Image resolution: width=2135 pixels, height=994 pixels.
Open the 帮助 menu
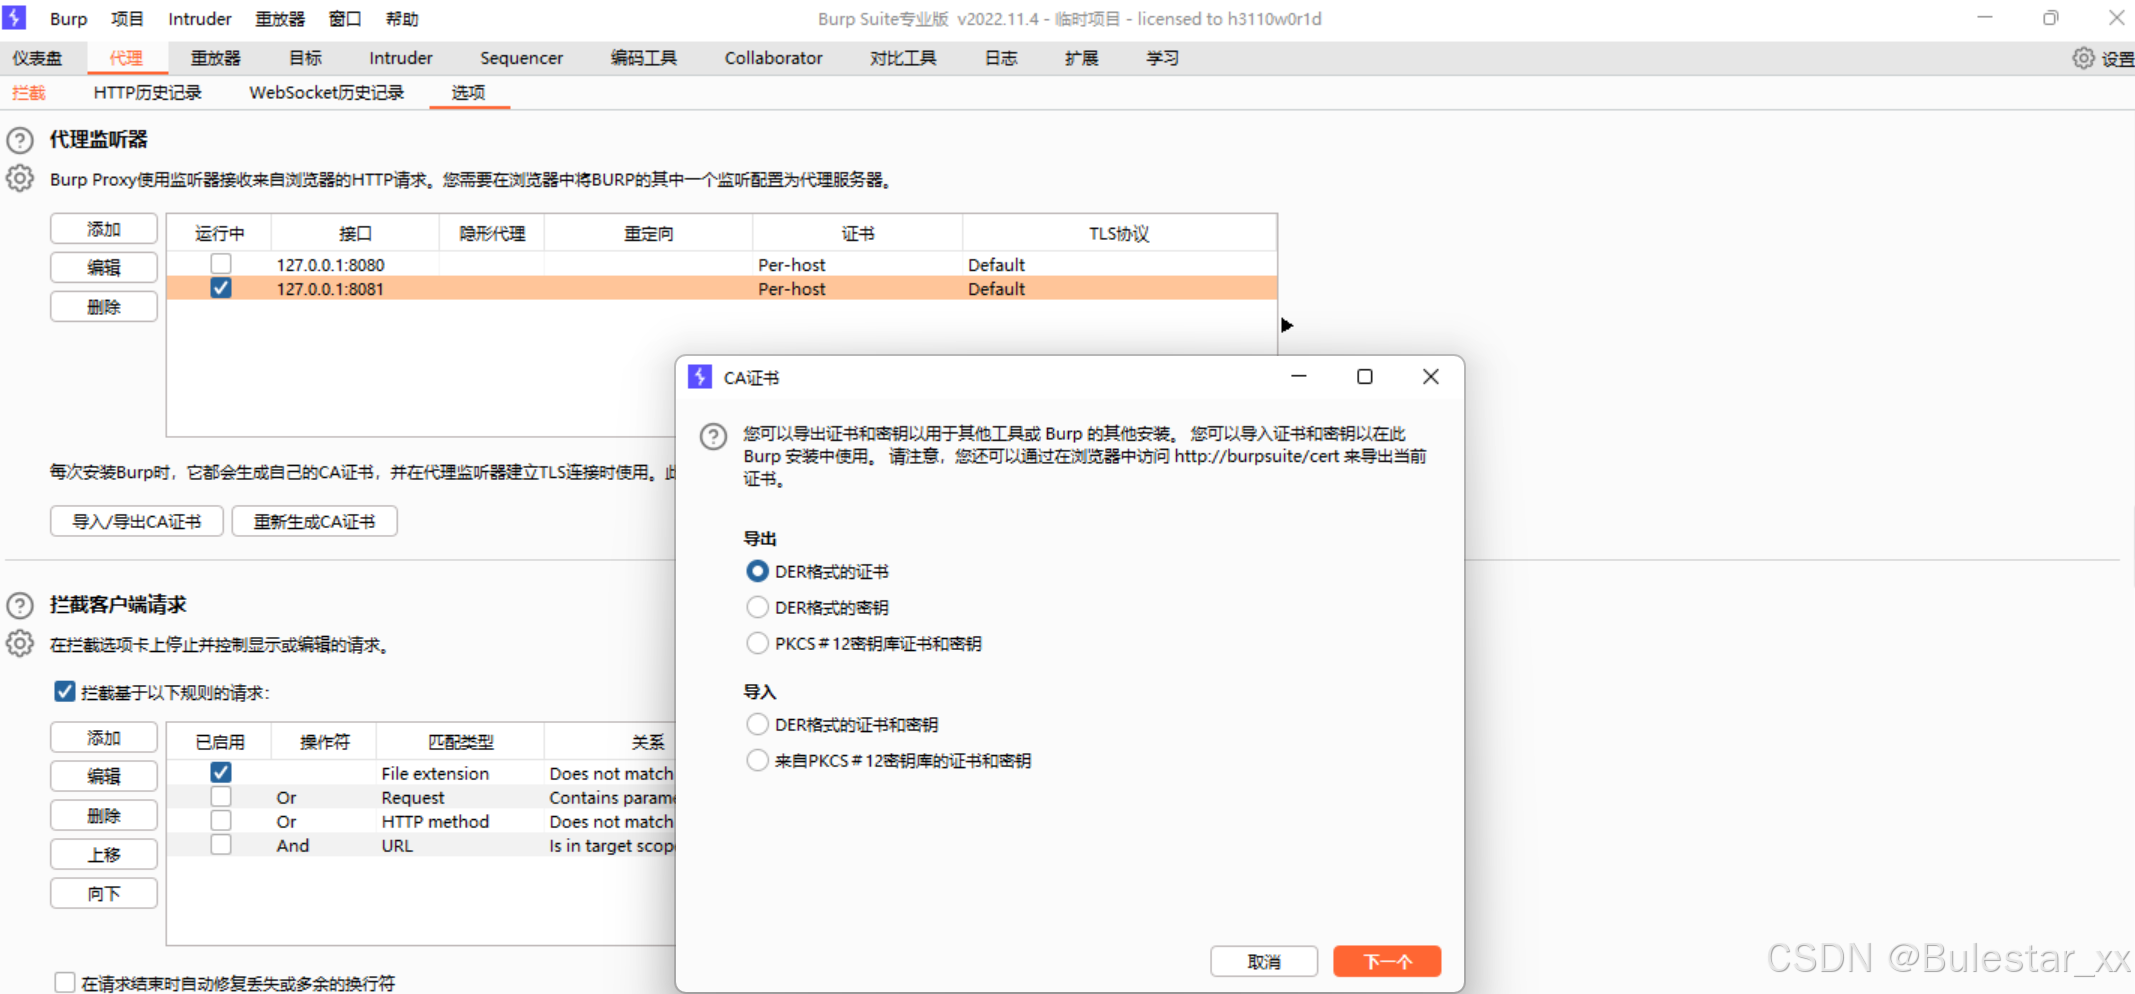coord(402,19)
